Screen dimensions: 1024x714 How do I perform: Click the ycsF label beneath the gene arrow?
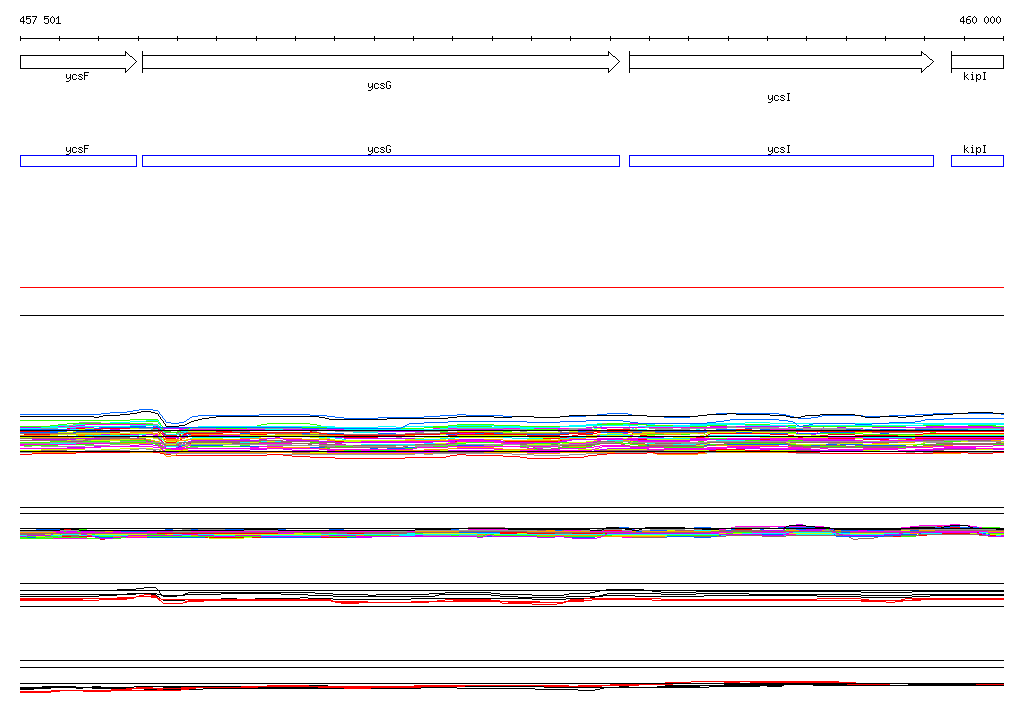tap(77, 76)
